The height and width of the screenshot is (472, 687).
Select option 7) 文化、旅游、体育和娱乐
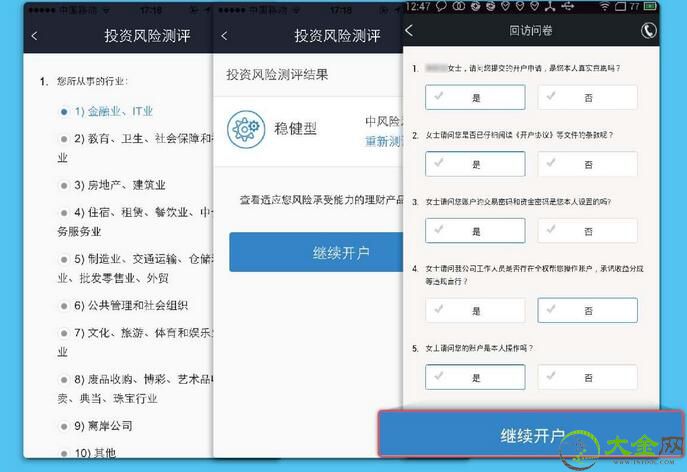(135, 342)
